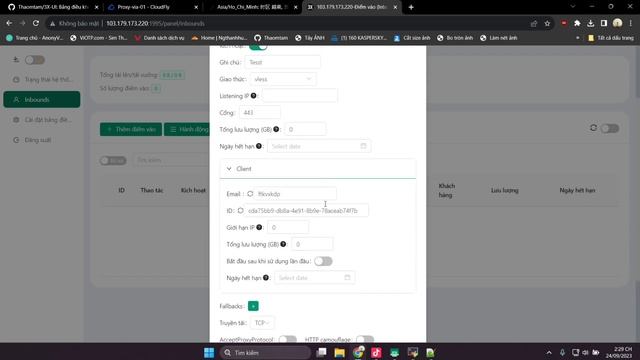The image size is (640, 360).
Task: Toggle the Kích hoạt enable switch
Action: [x=258, y=47]
